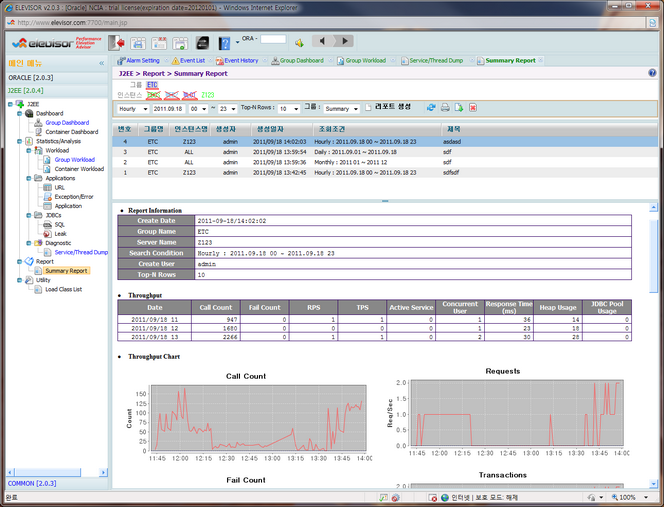Viewport: 664px width, 507px height.
Task: Click the date field 2011.09.18
Action: tap(169, 109)
